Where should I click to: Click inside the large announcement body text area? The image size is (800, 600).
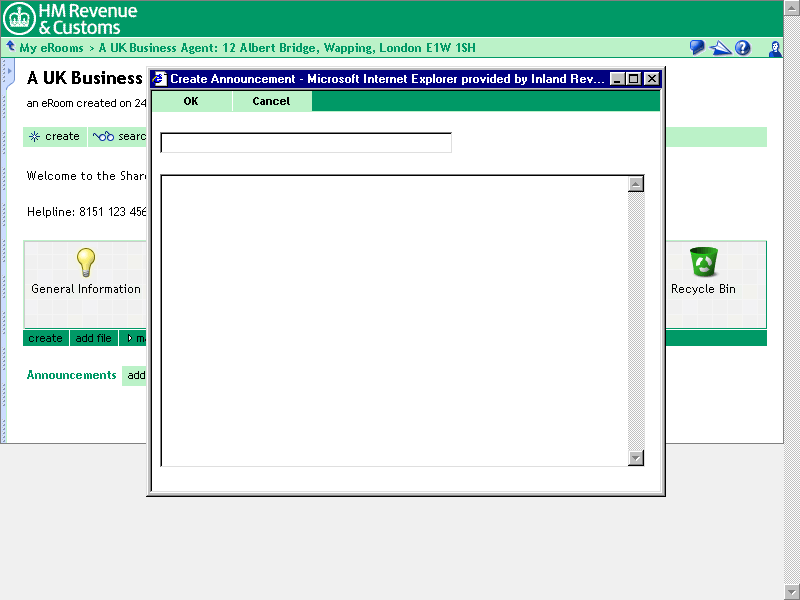(x=394, y=320)
